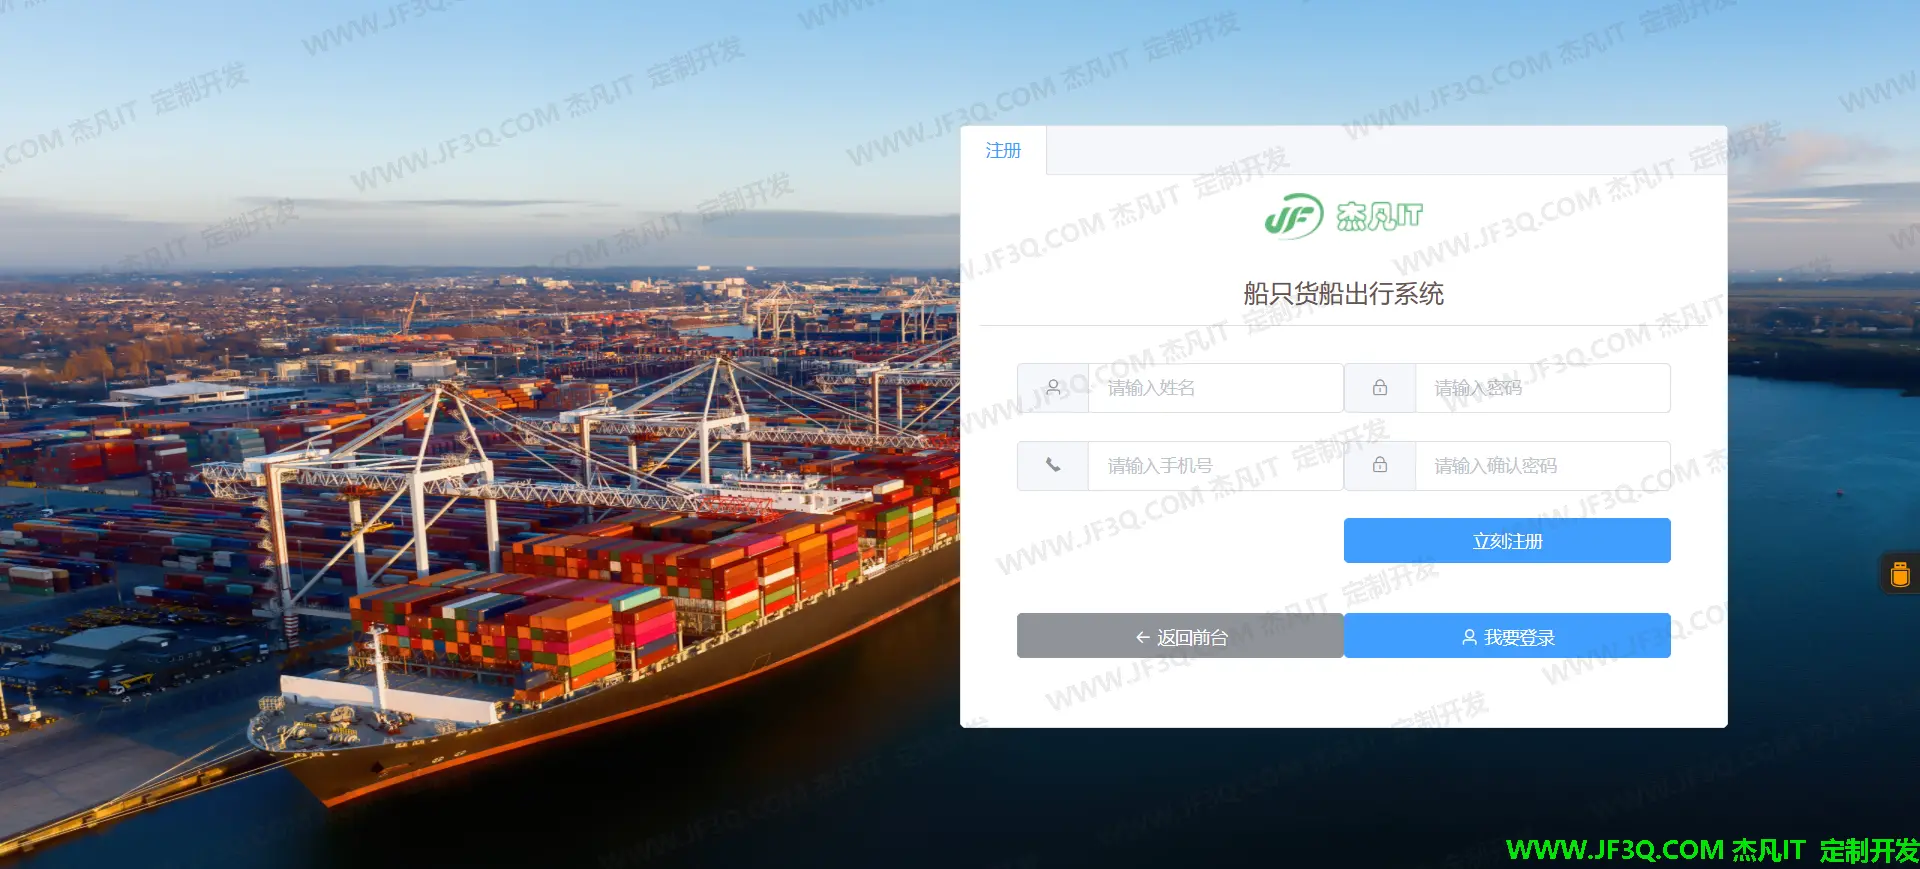
Task: Click the green JF logo emblem
Action: pos(1294,216)
